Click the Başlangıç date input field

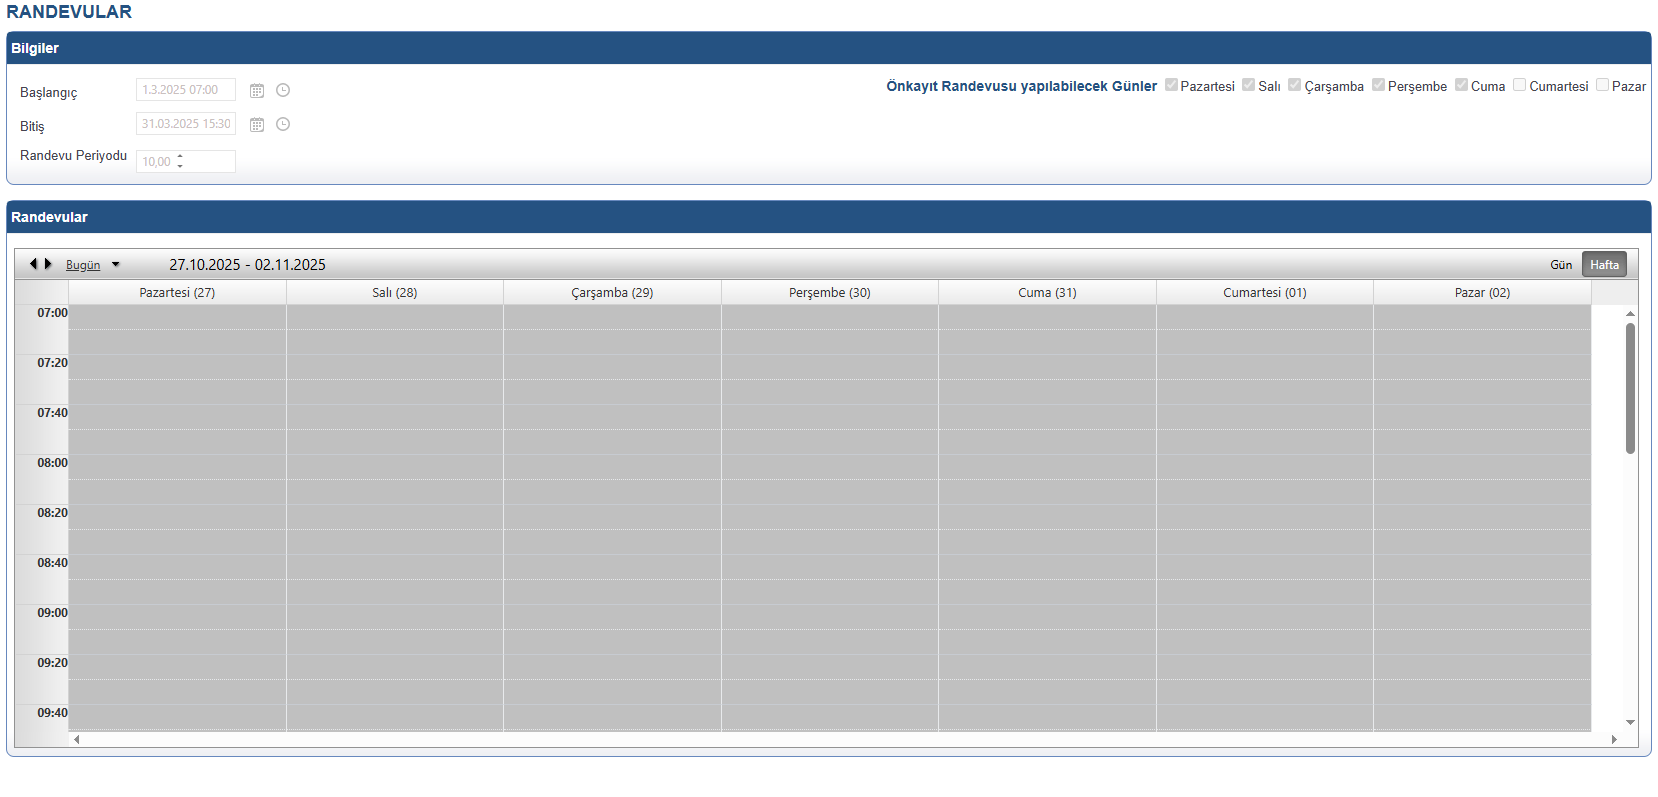click(185, 90)
